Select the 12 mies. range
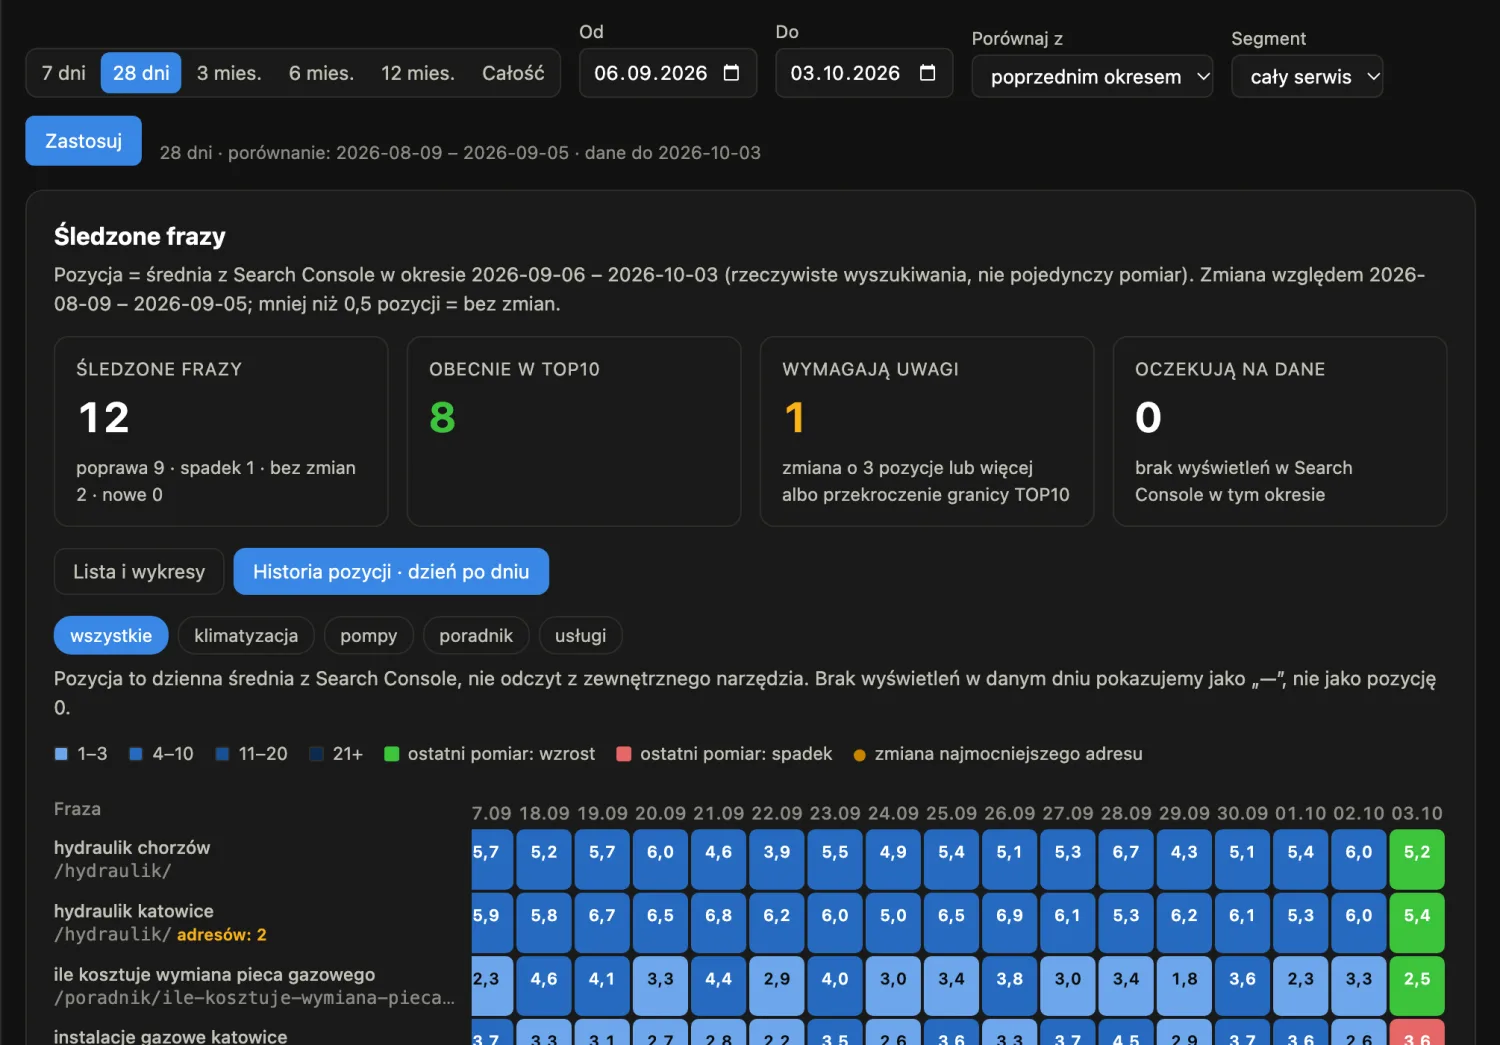 tap(417, 73)
